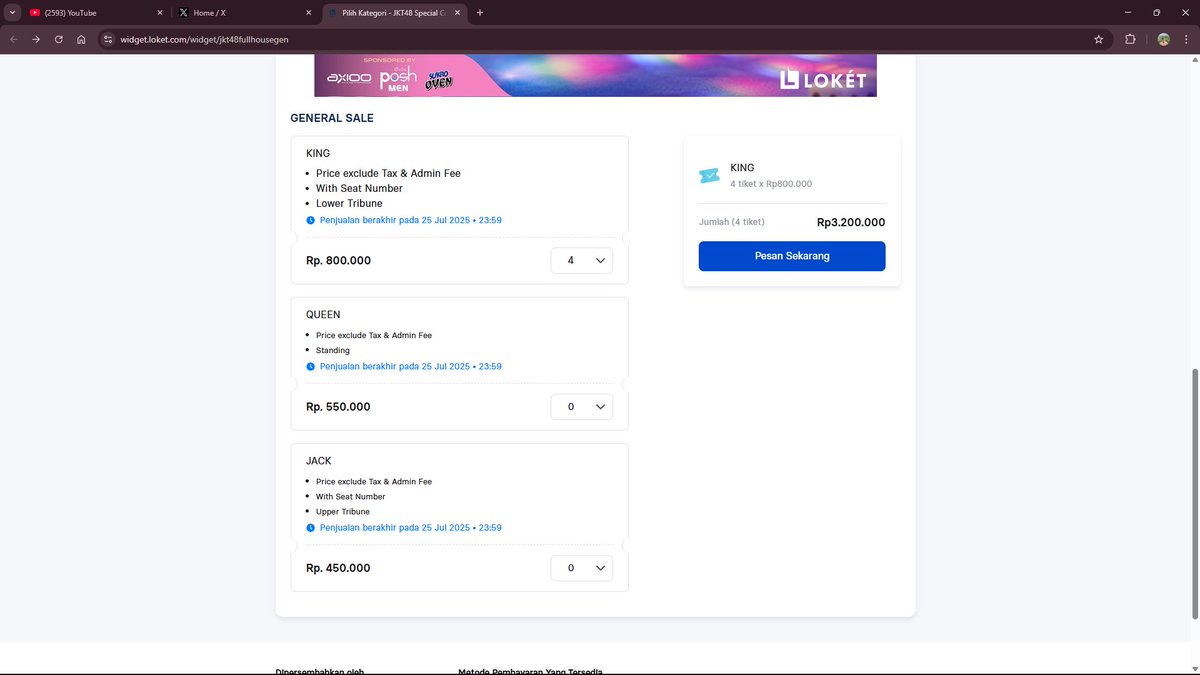
Task: Open the tab search chevron button
Action: point(12,13)
